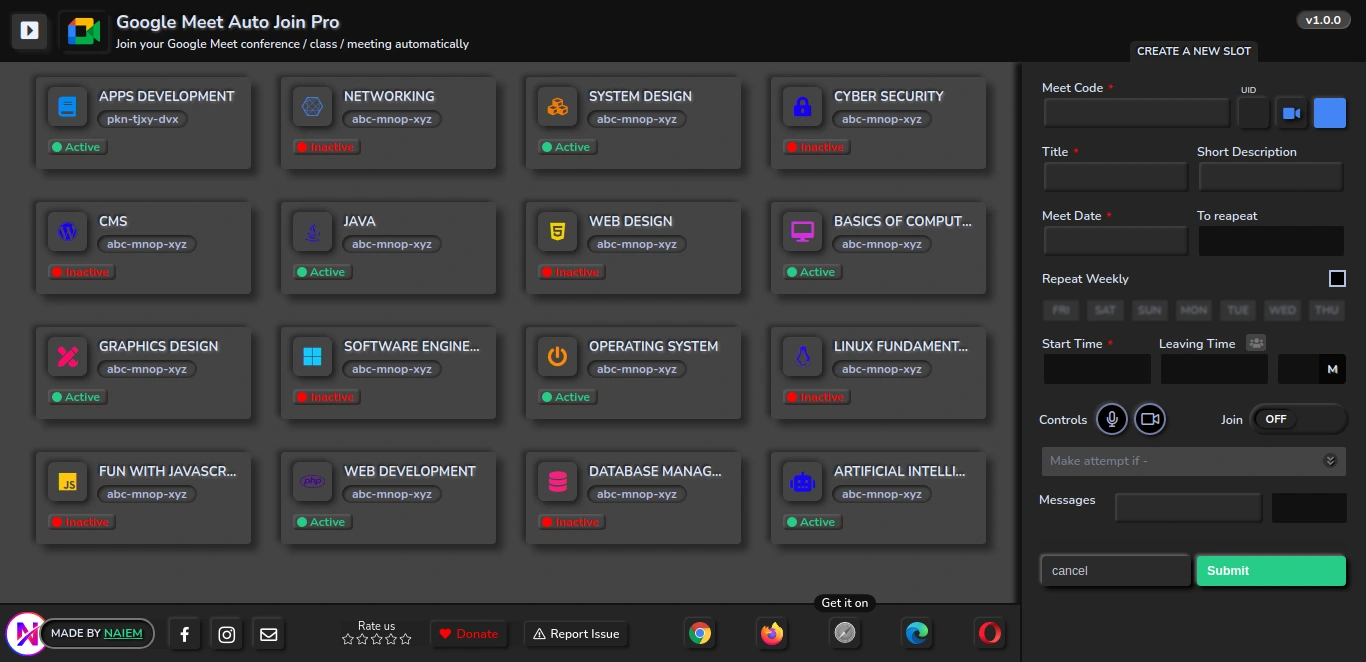Open the Facebook link icon
This screenshot has height=662, width=1366.
coord(185,634)
